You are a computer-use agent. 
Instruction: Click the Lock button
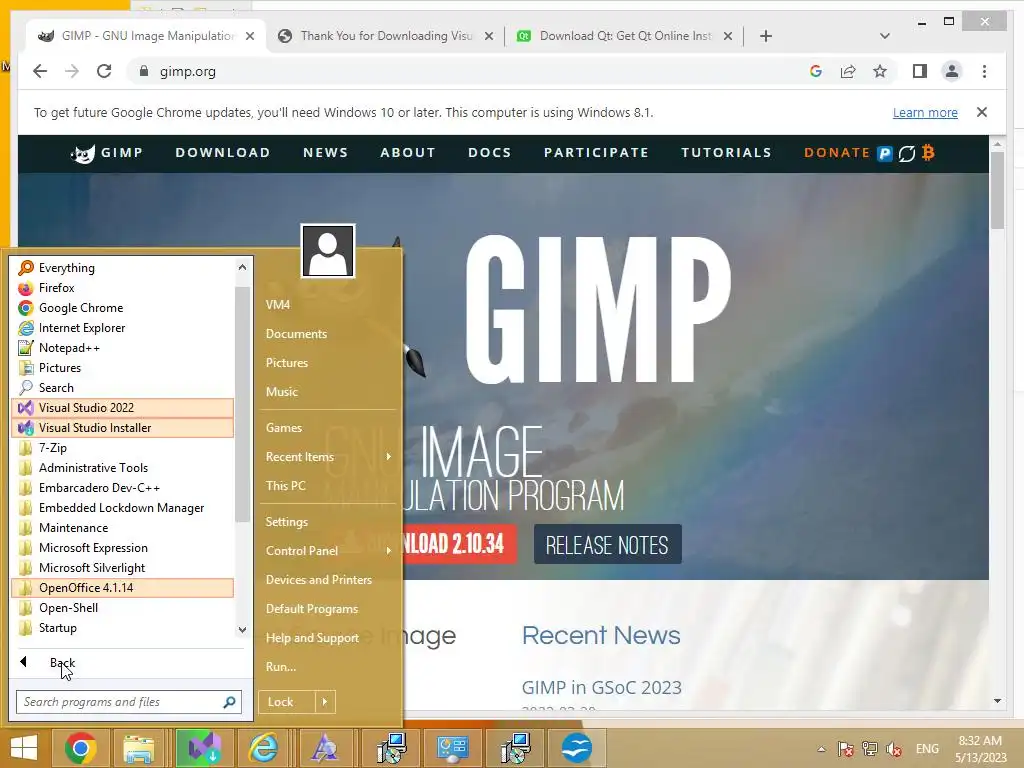287,702
